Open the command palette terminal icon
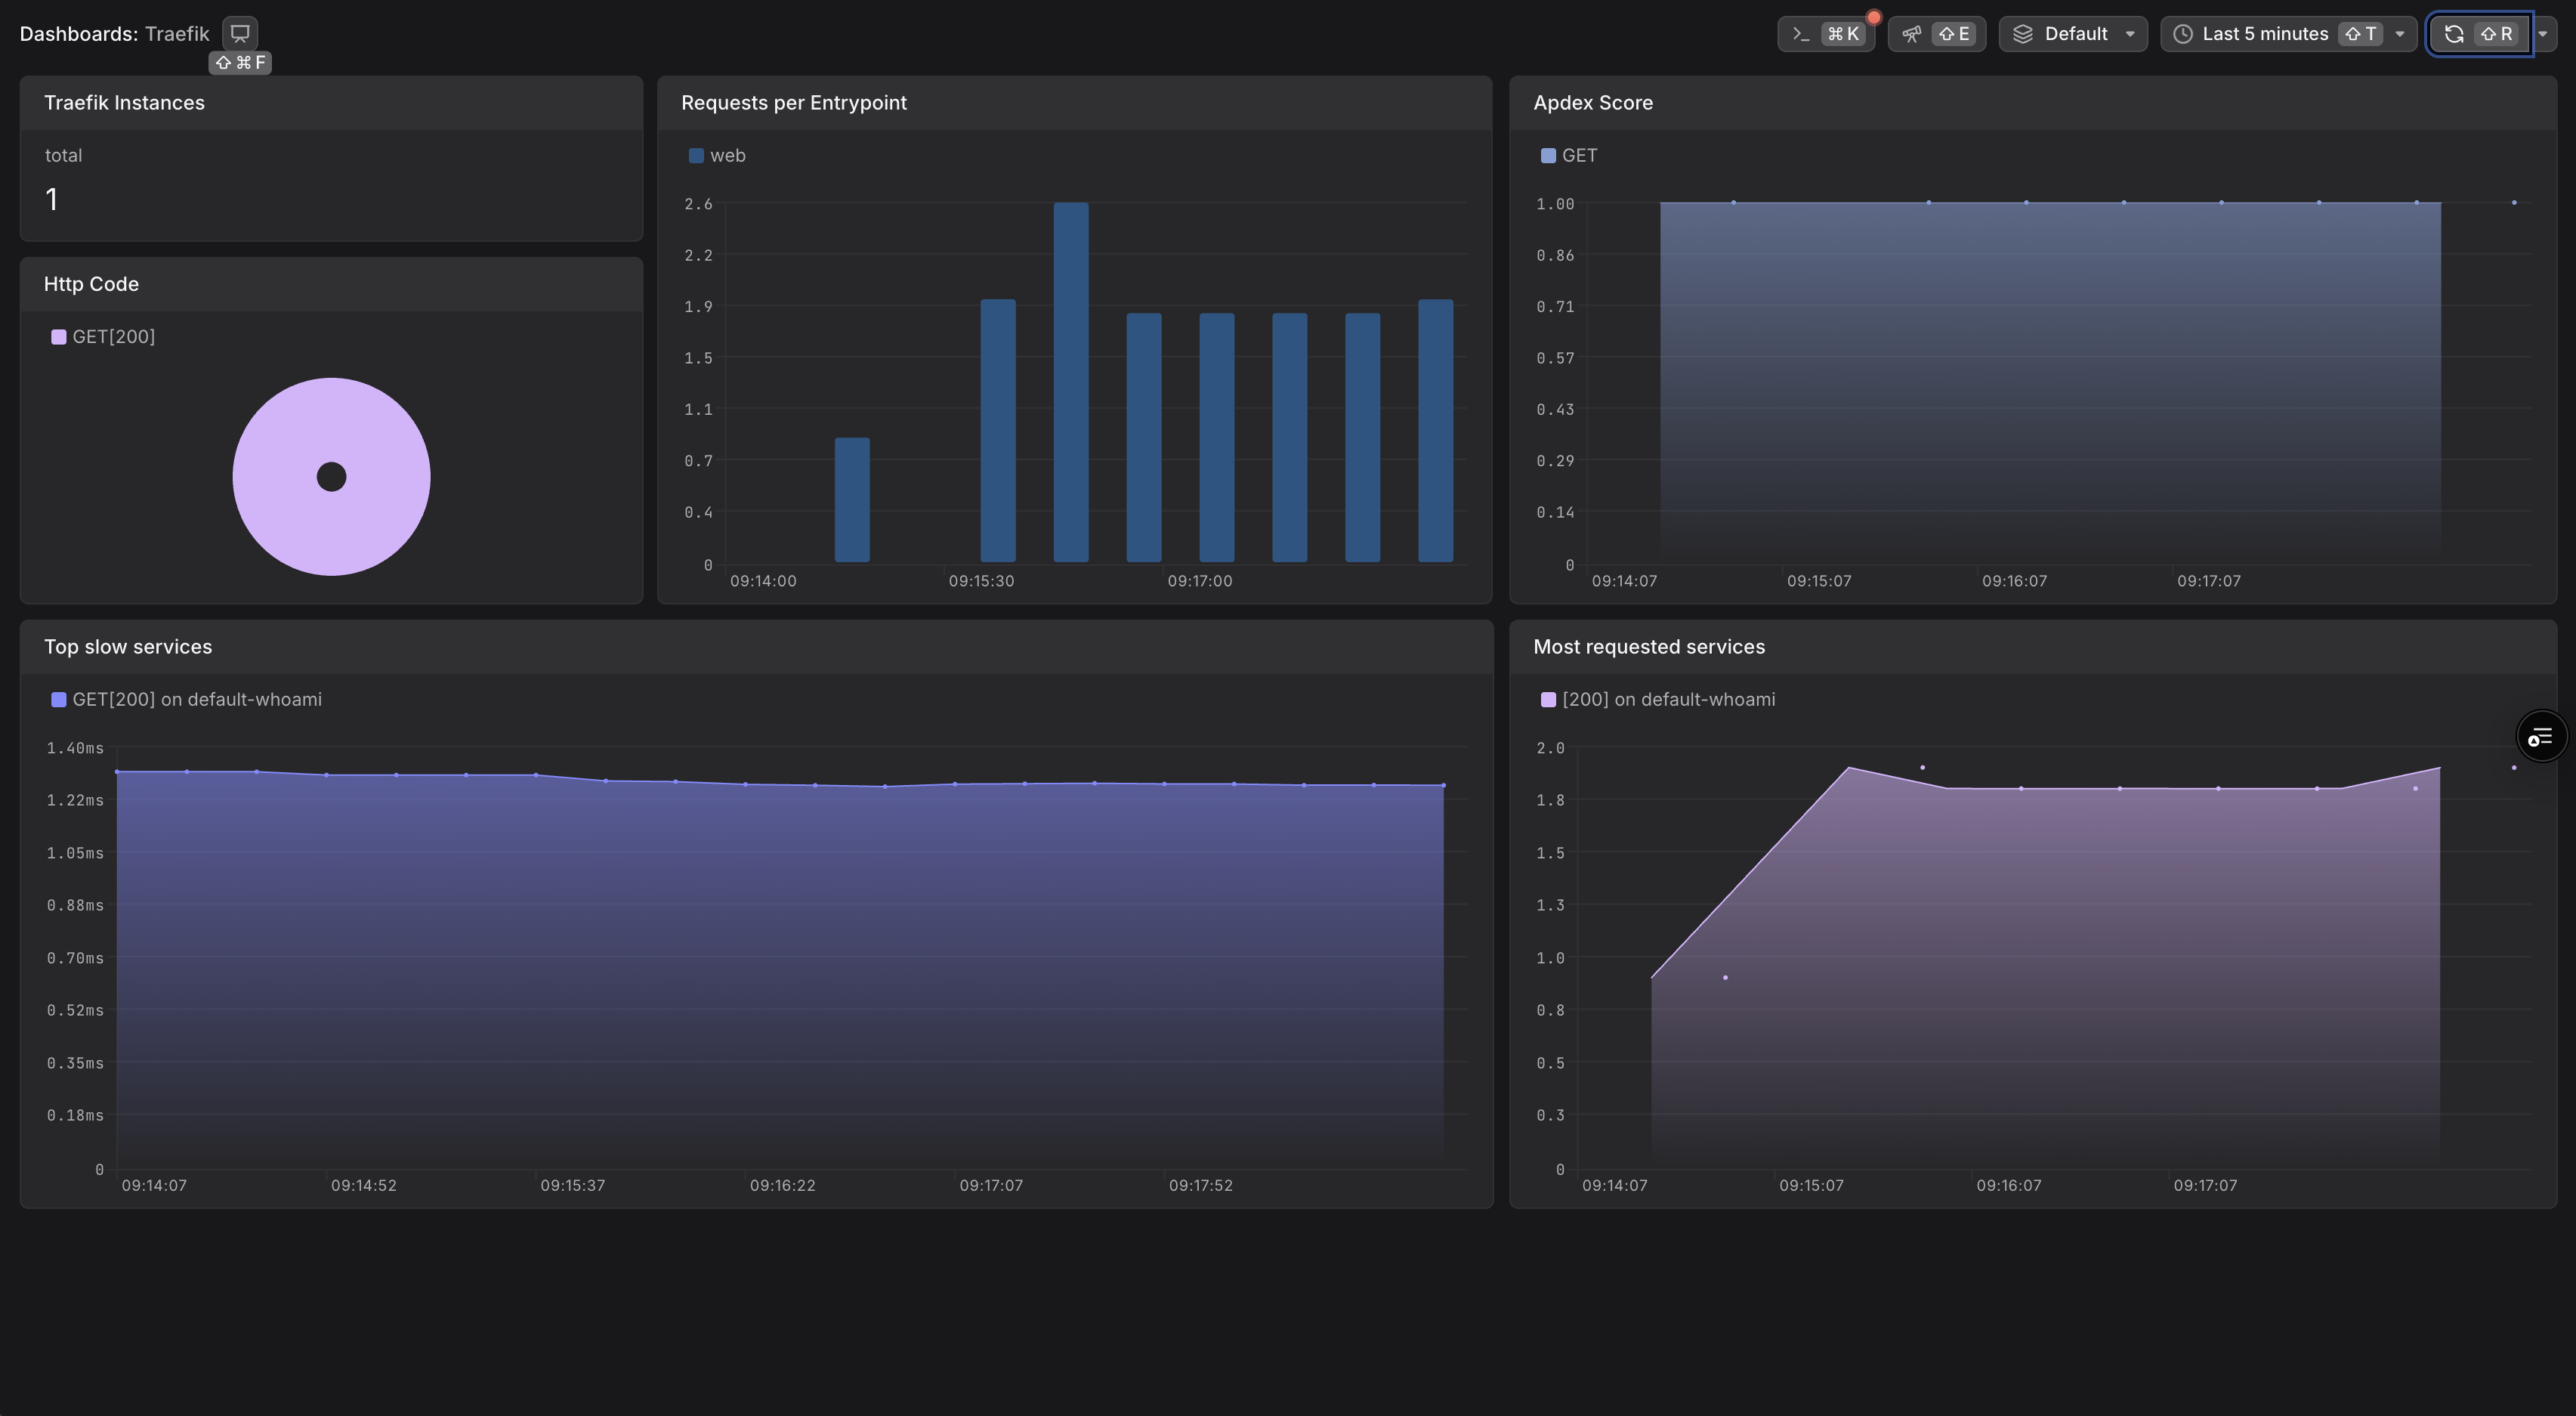 point(1801,34)
